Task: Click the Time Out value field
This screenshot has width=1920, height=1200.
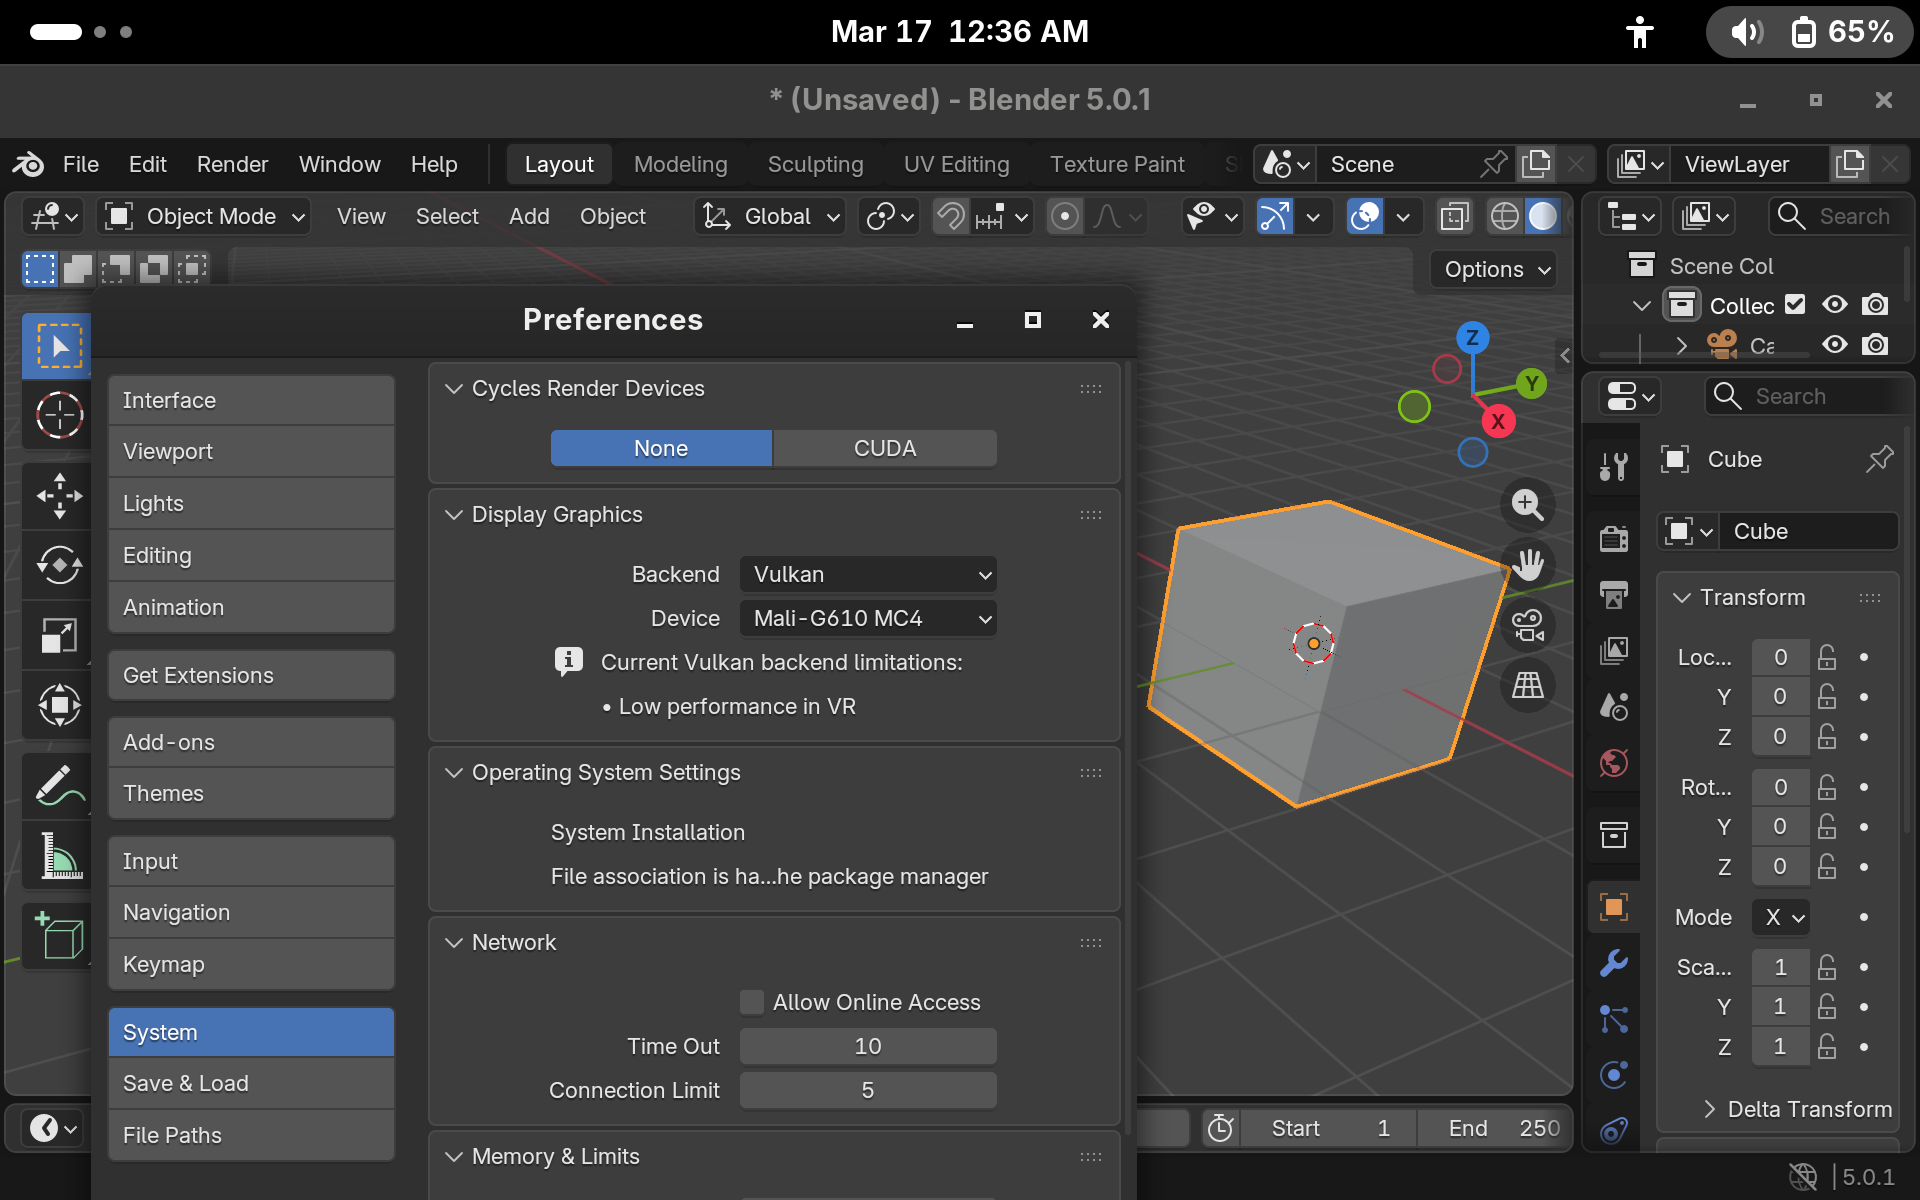Action: point(868,1046)
